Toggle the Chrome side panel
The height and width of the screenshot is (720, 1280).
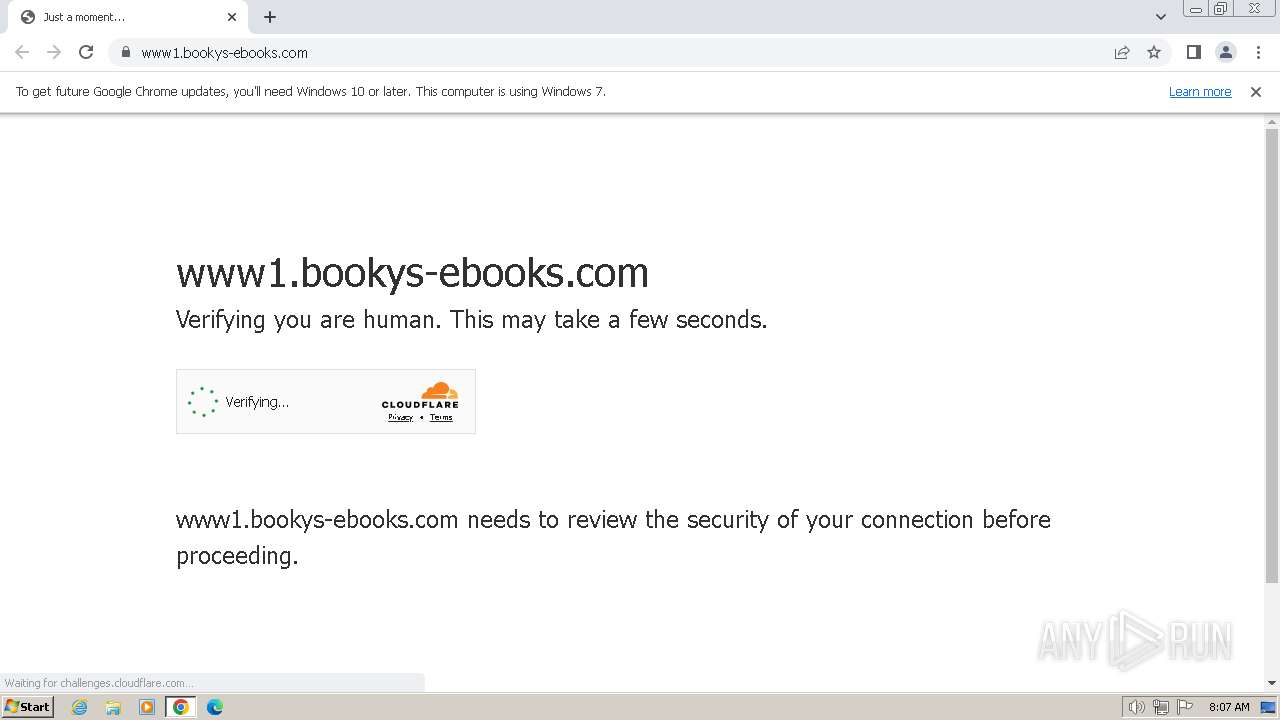[1193, 52]
